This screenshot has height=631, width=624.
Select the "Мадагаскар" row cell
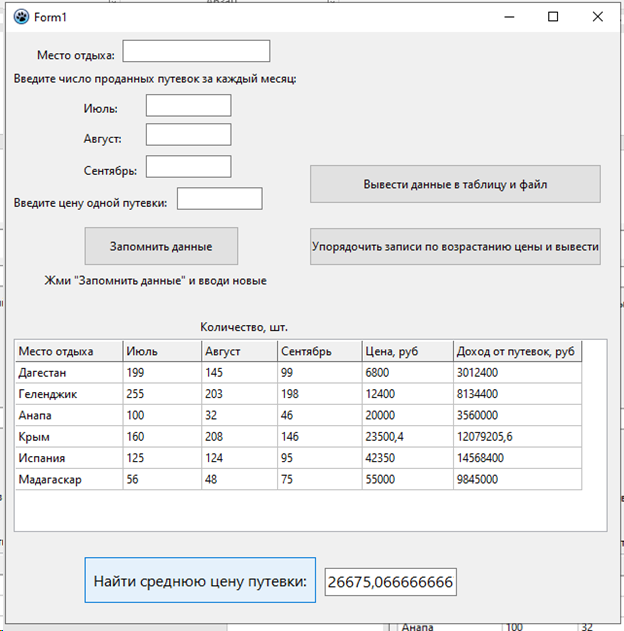pos(68,479)
